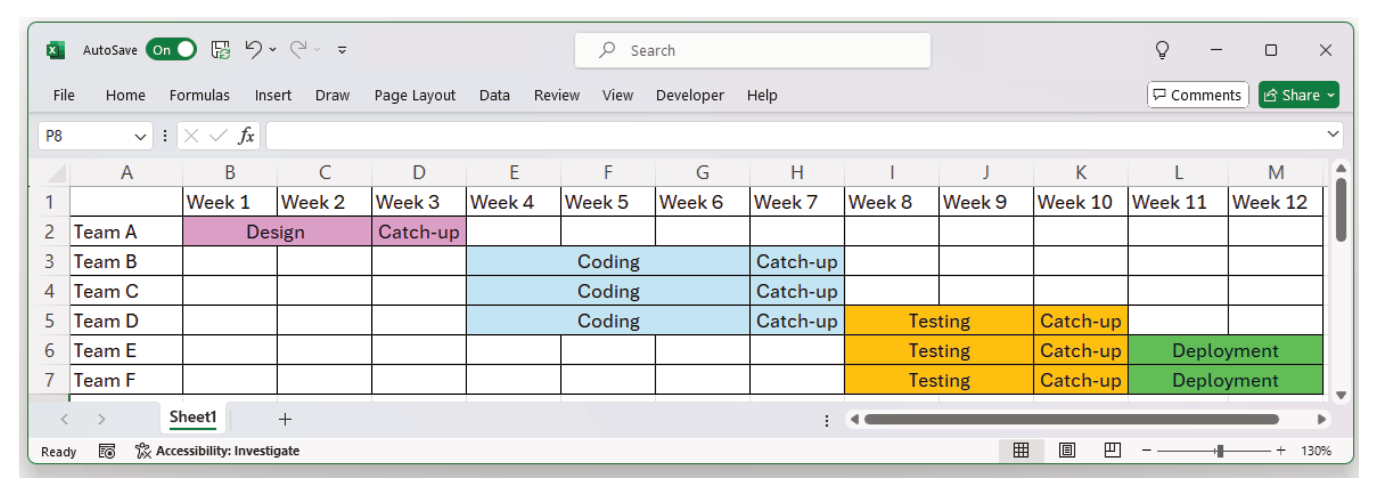1378x494 pixels.
Task: Expand the formula bar chevron
Action: click(x=1333, y=133)
